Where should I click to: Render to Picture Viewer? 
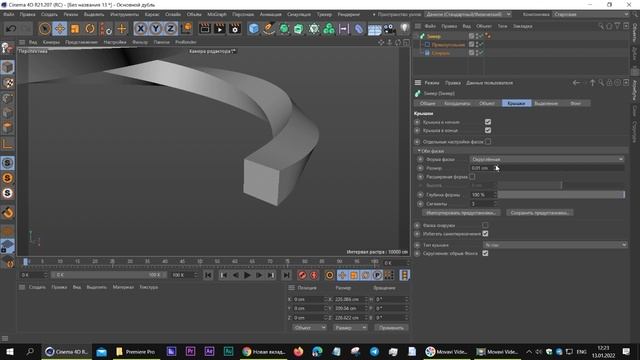pyautogui.click(x=220, y=29)
